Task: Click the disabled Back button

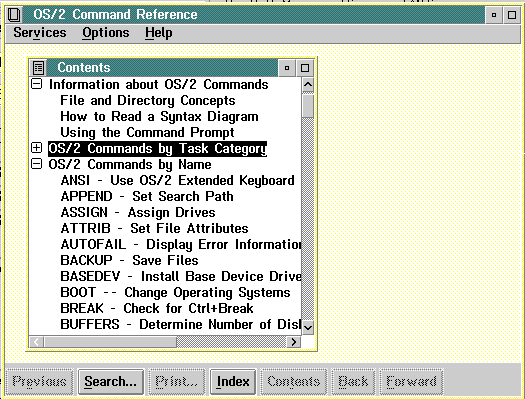Action: [353, 382]
